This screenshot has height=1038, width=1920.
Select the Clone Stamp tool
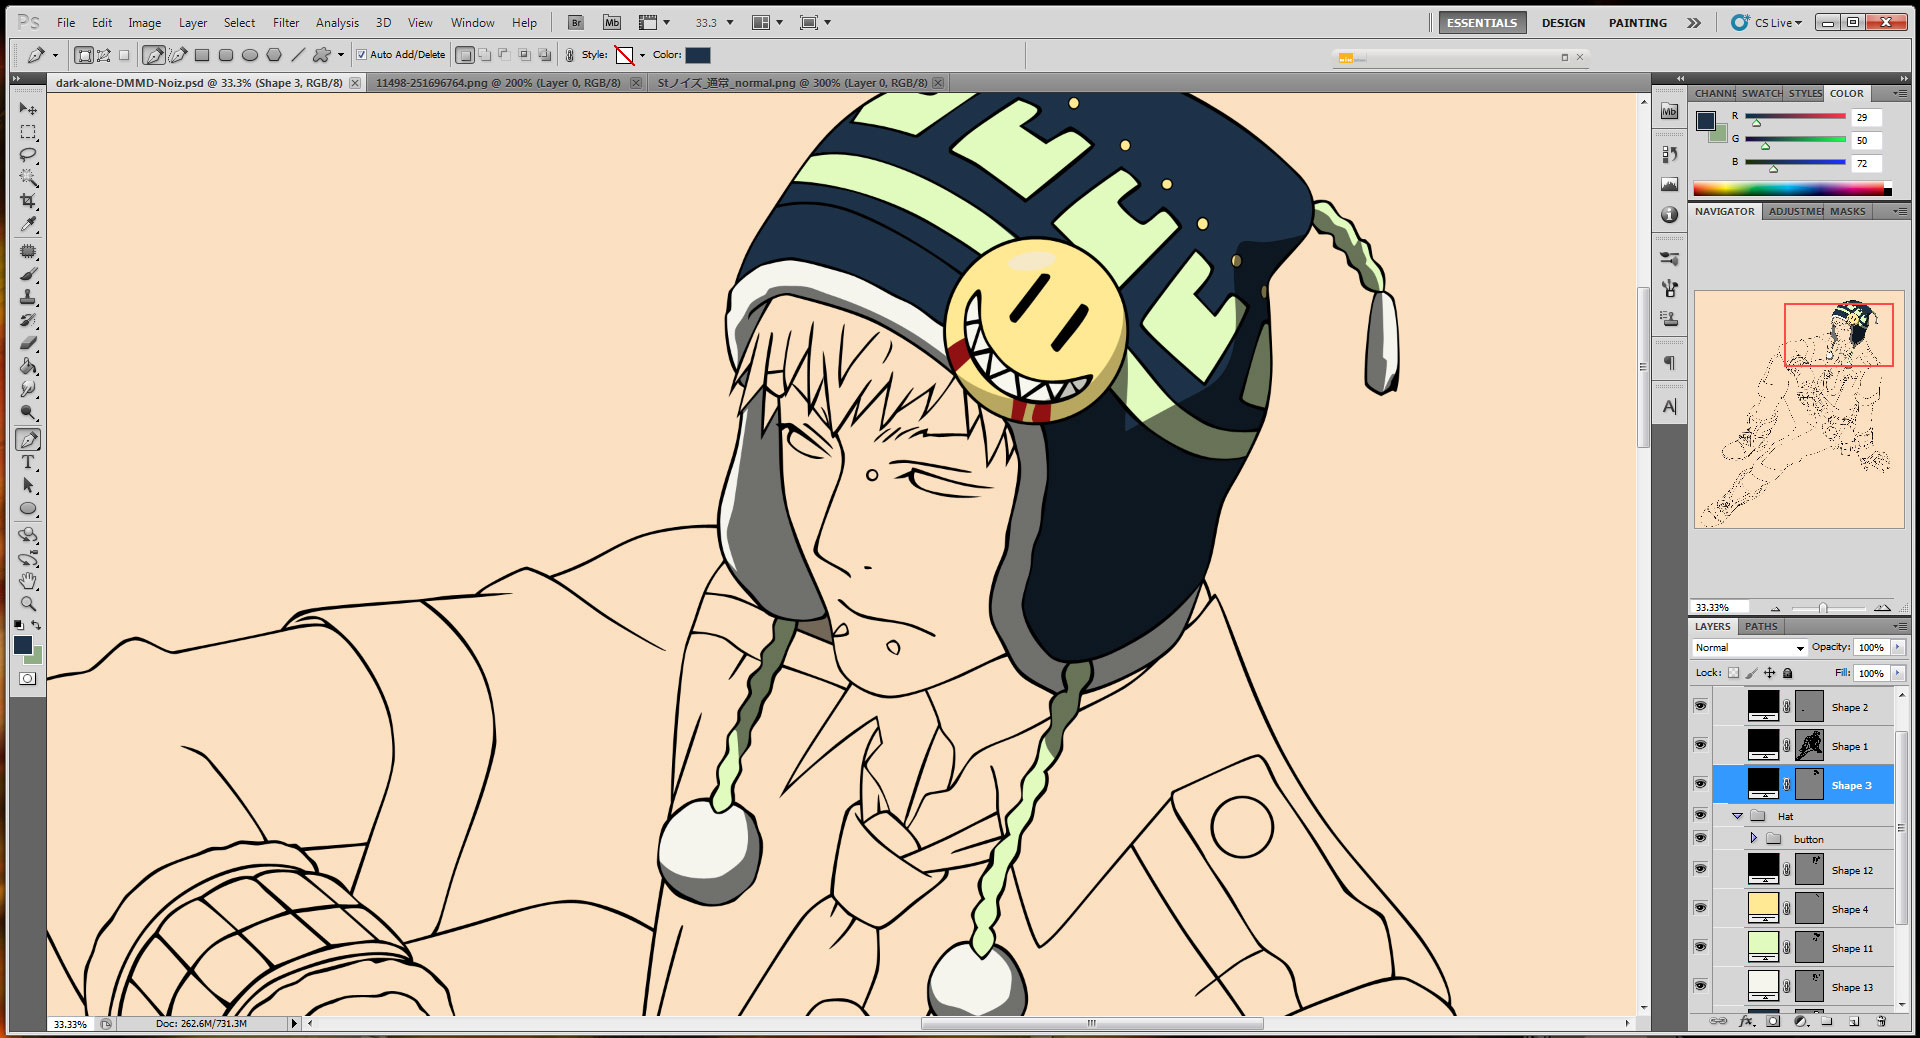pyautogui.click(x=28, y=297)
